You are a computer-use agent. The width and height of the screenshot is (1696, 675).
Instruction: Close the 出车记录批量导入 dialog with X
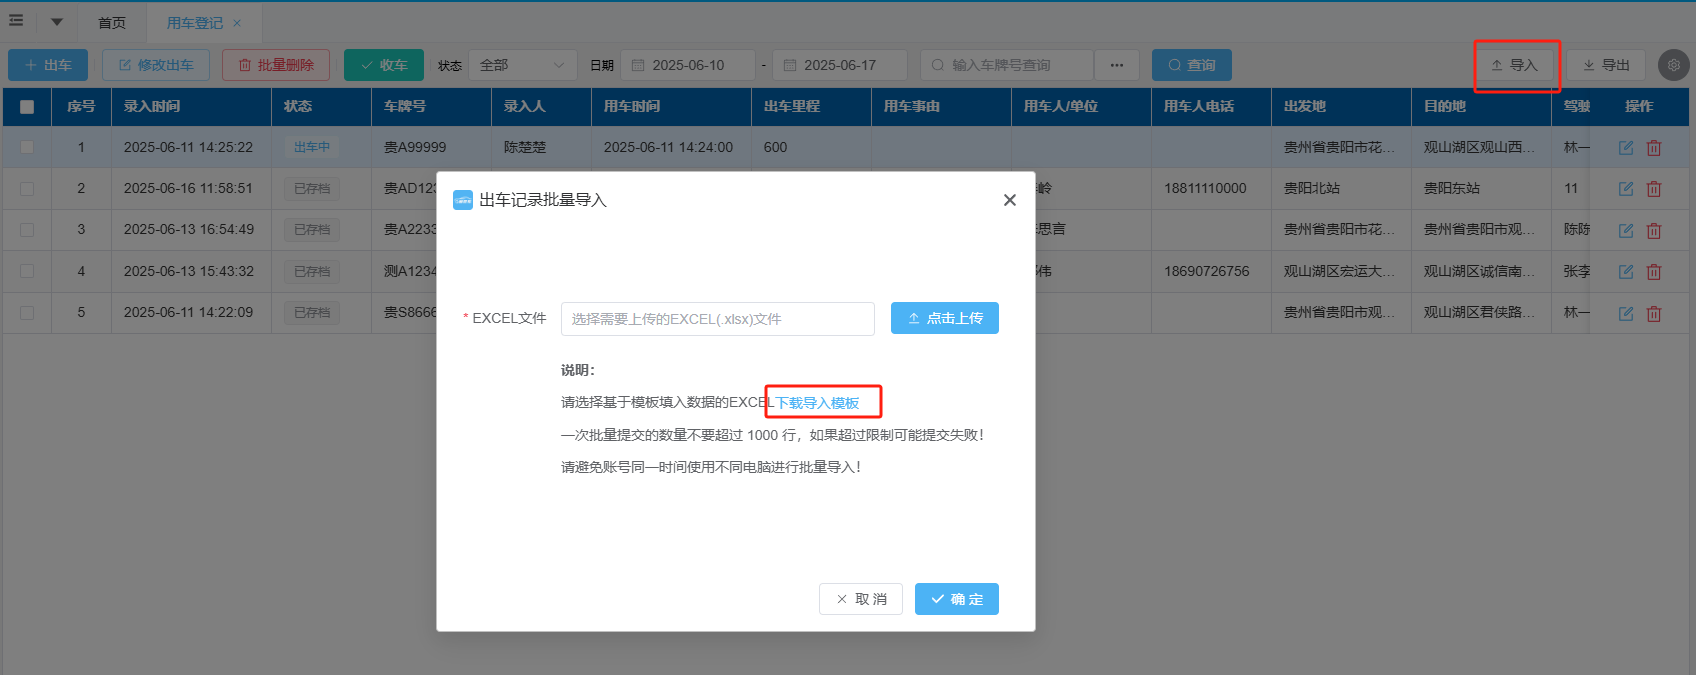click(x=1010, y=200)
